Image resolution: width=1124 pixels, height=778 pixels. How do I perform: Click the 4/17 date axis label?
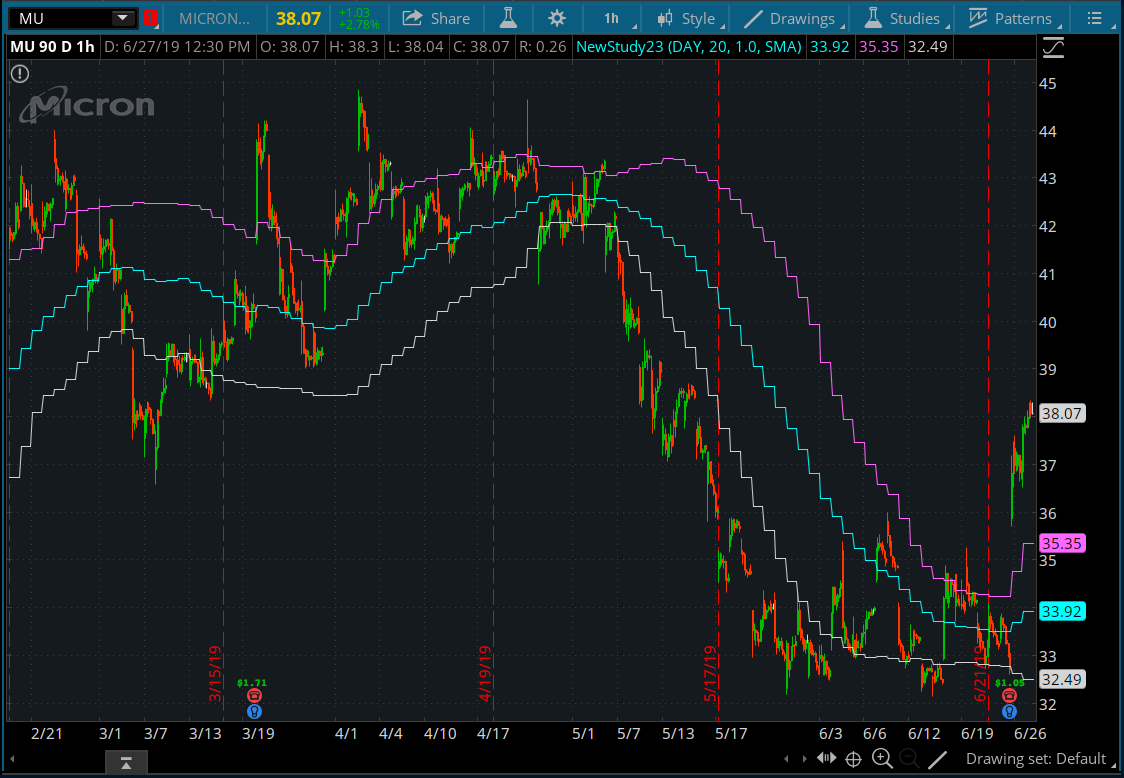tap(493, 734)
